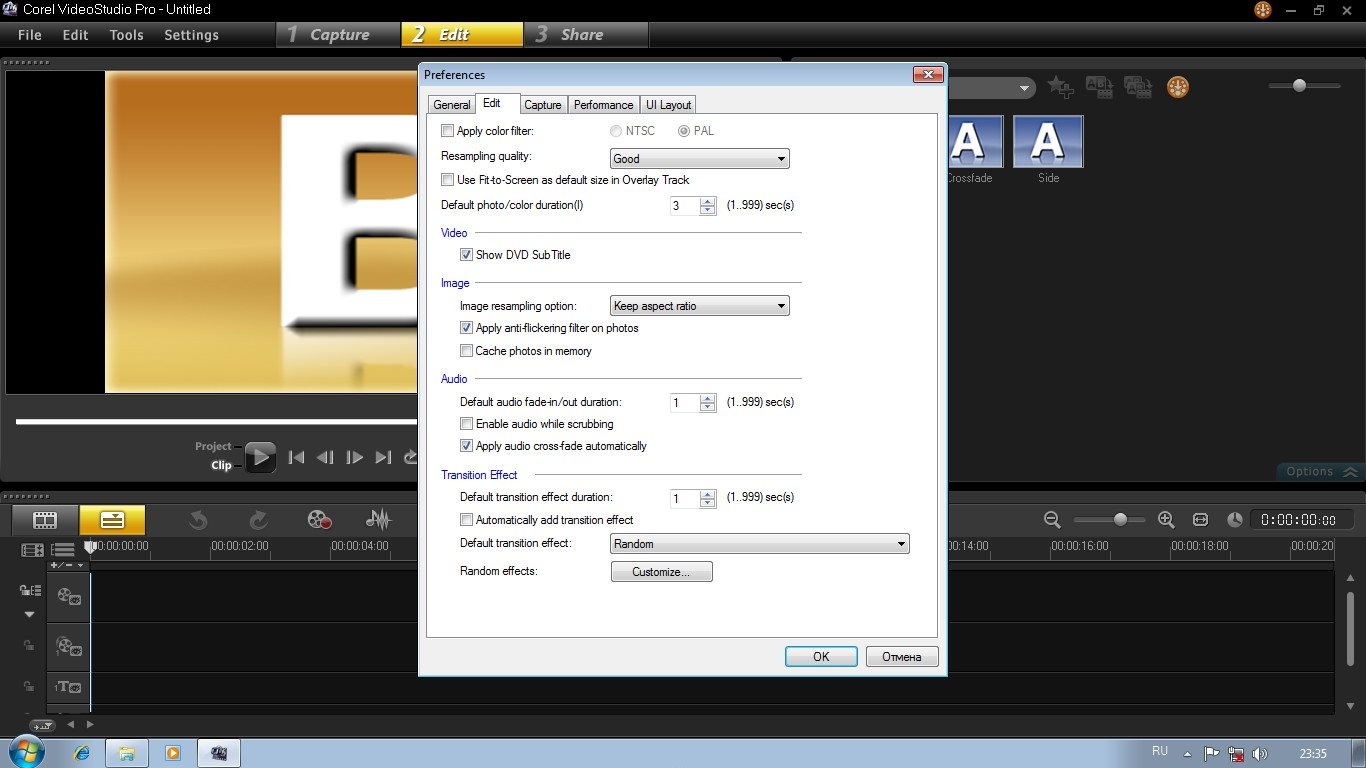Fit the project in the timeline window
The image size is (1366, 768).
click(x=1201, y=520)
